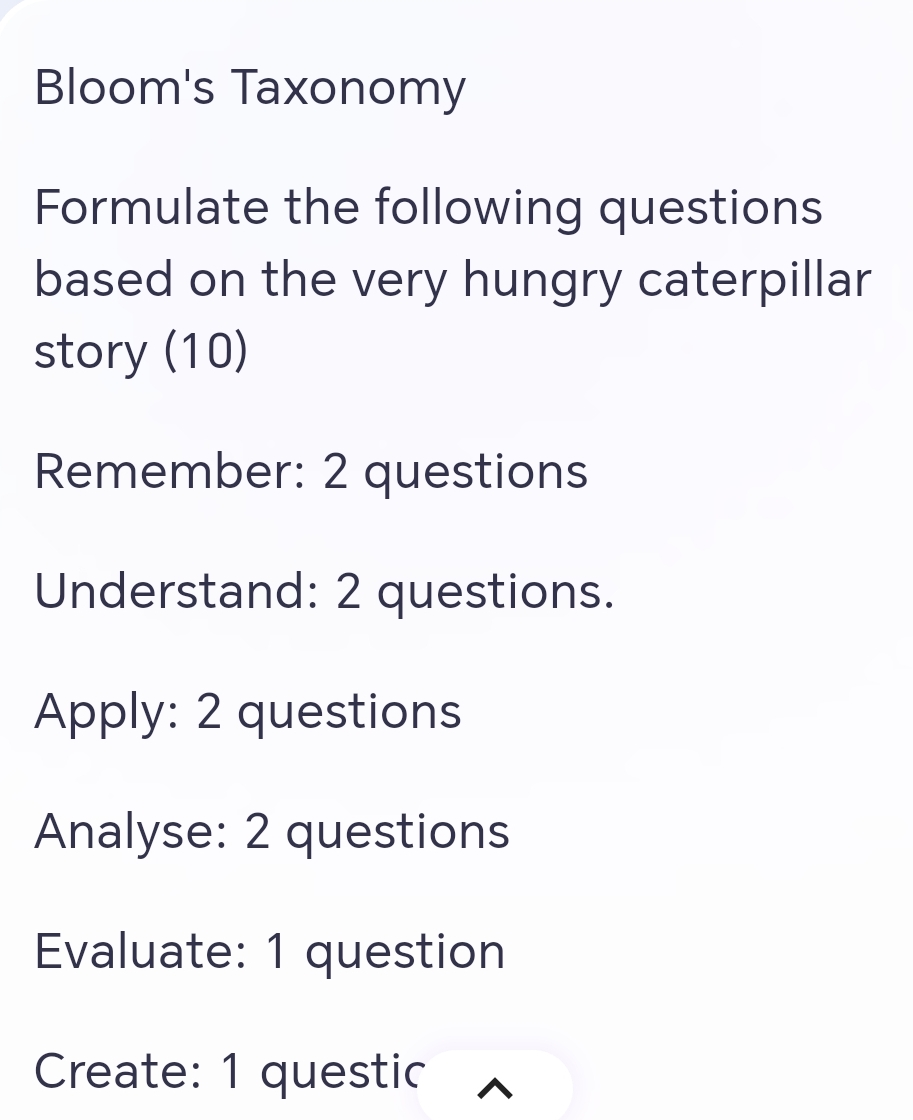Click the line reading Analyse: 2 questions
913x1120 pixels.
[271, 830]
